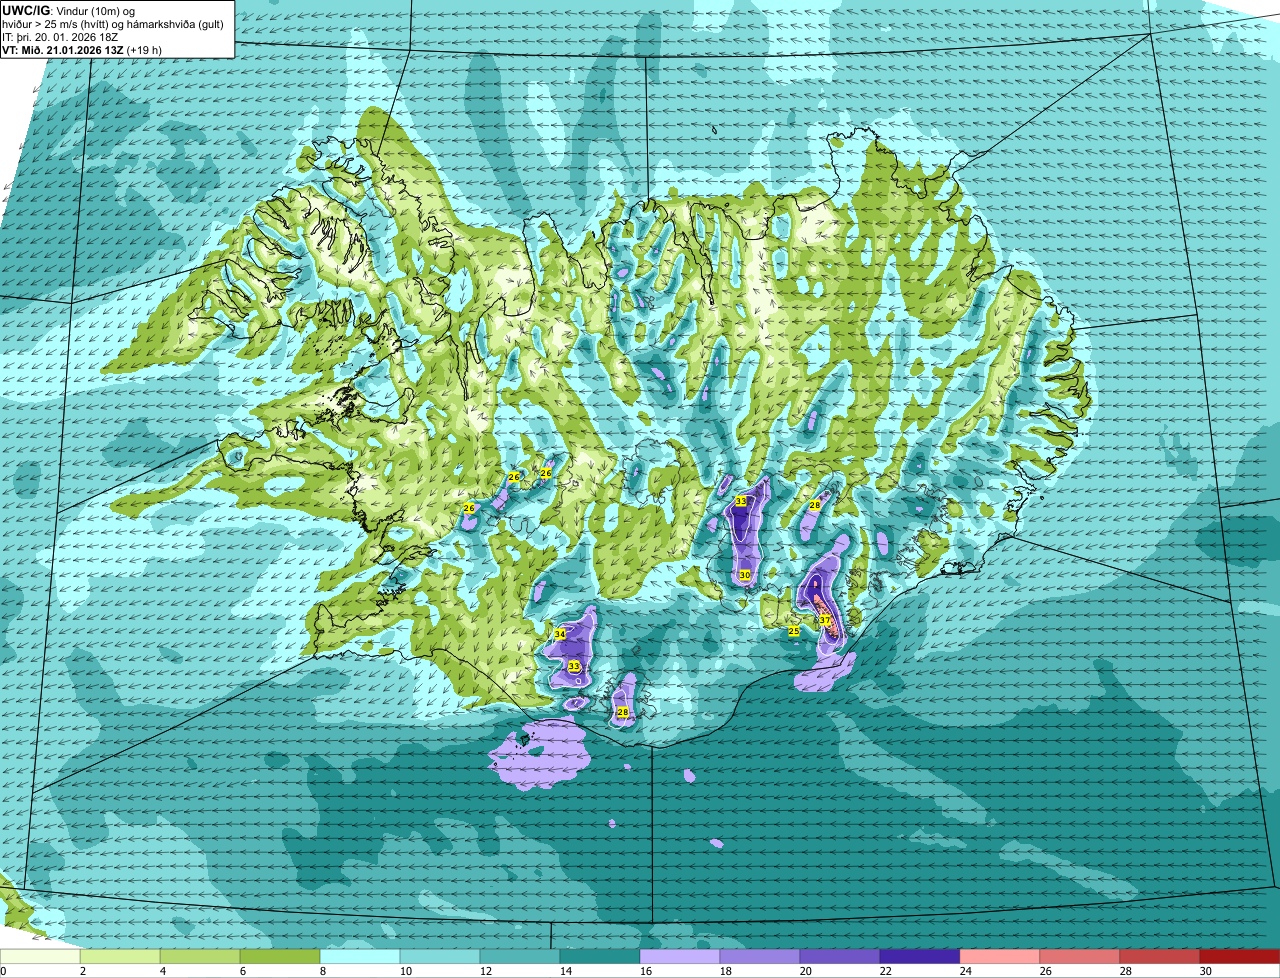Pick the 4–6 m/s green legend swatch

coord(200,957)
